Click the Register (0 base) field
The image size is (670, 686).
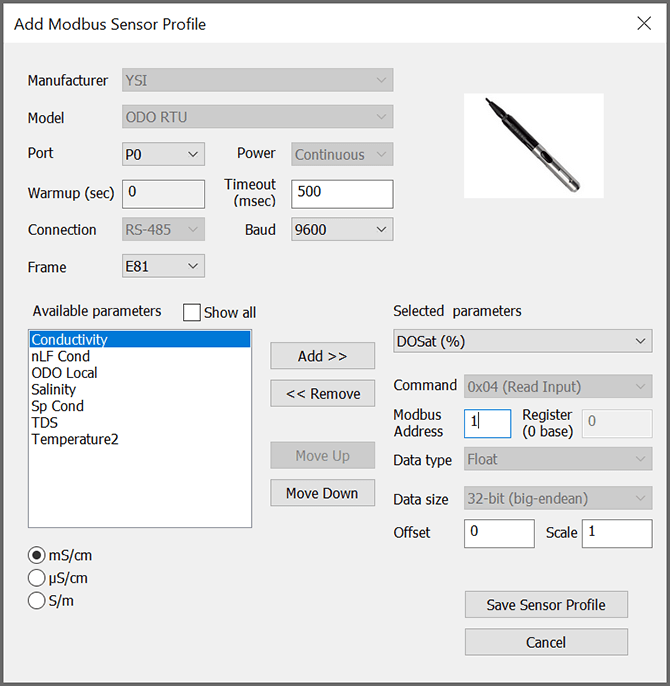point(617,423)
